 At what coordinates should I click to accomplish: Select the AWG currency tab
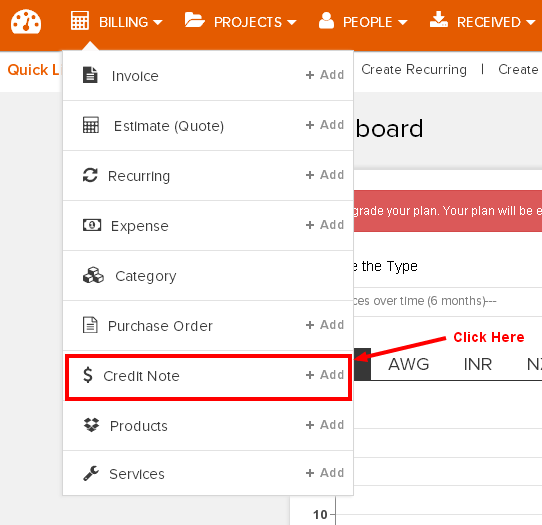[409, 364]
